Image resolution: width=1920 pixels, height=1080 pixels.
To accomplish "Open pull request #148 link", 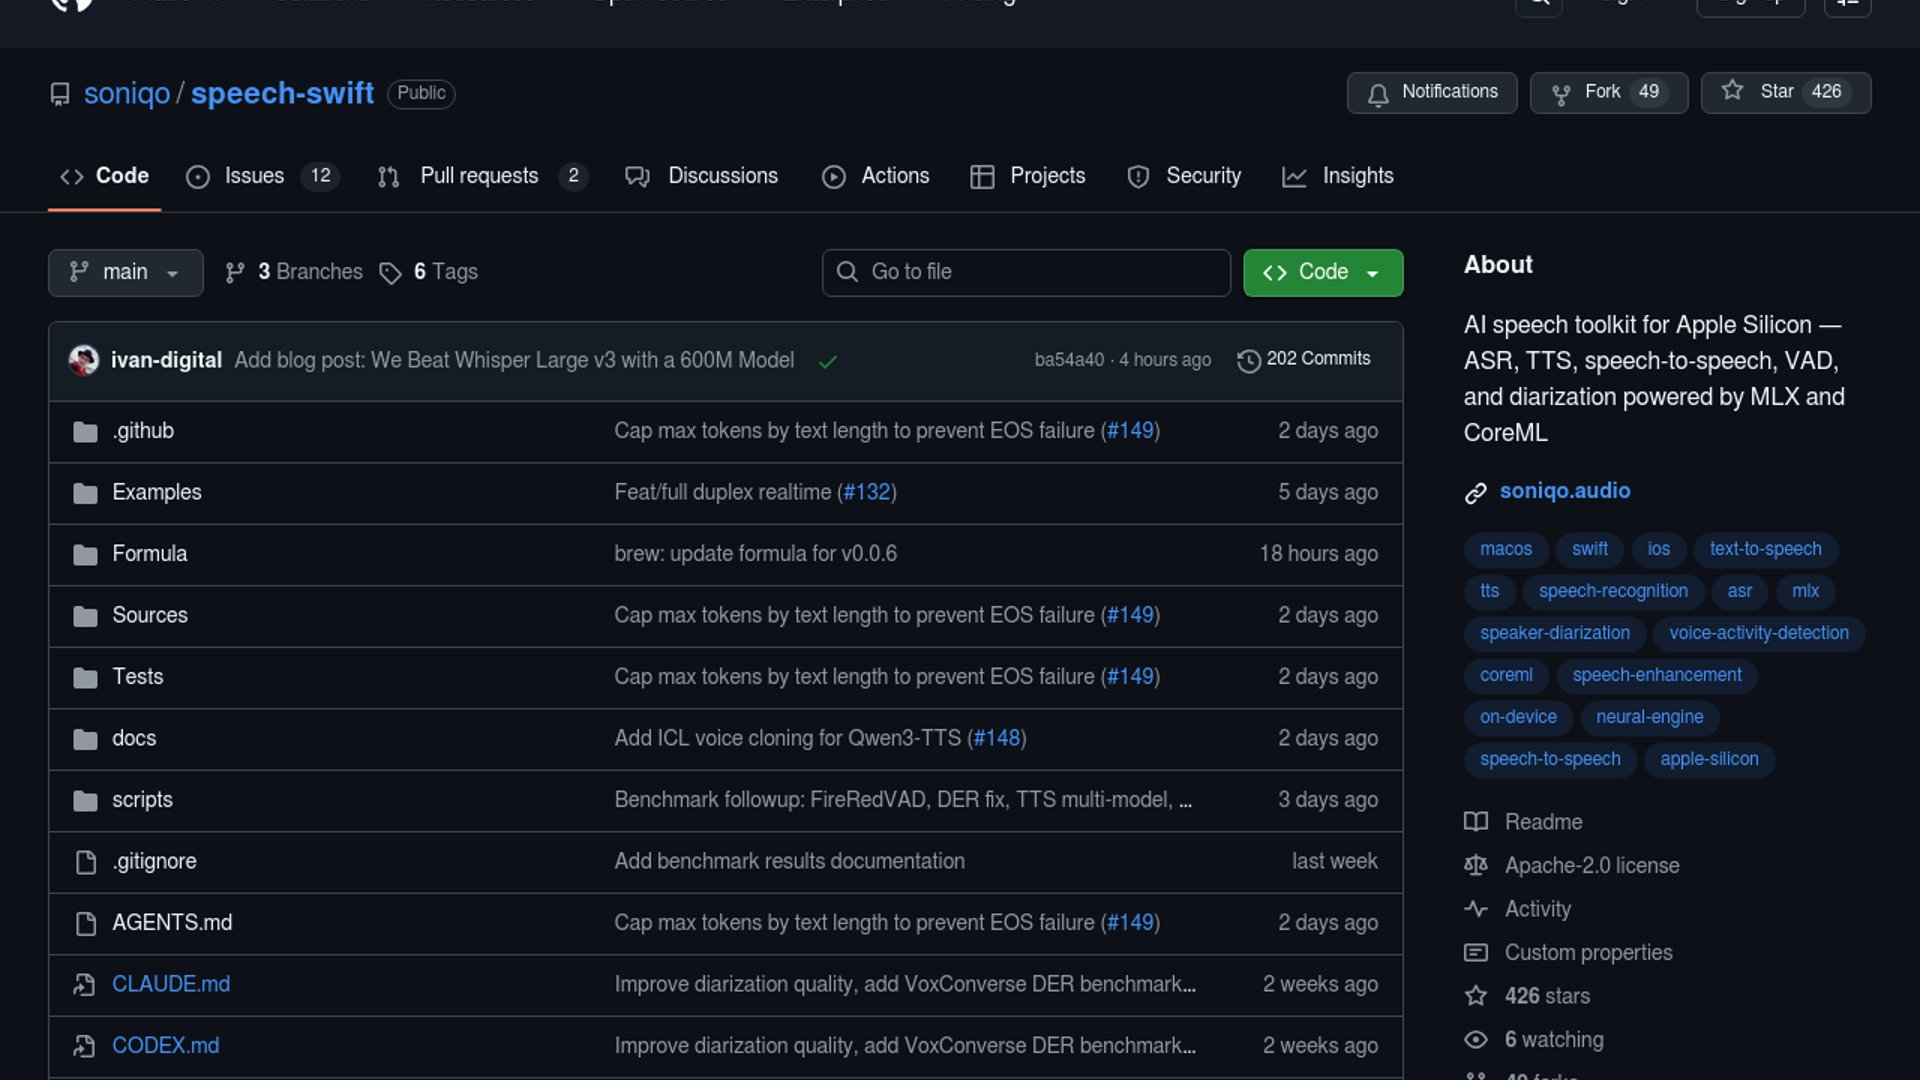I will point(996,738).
